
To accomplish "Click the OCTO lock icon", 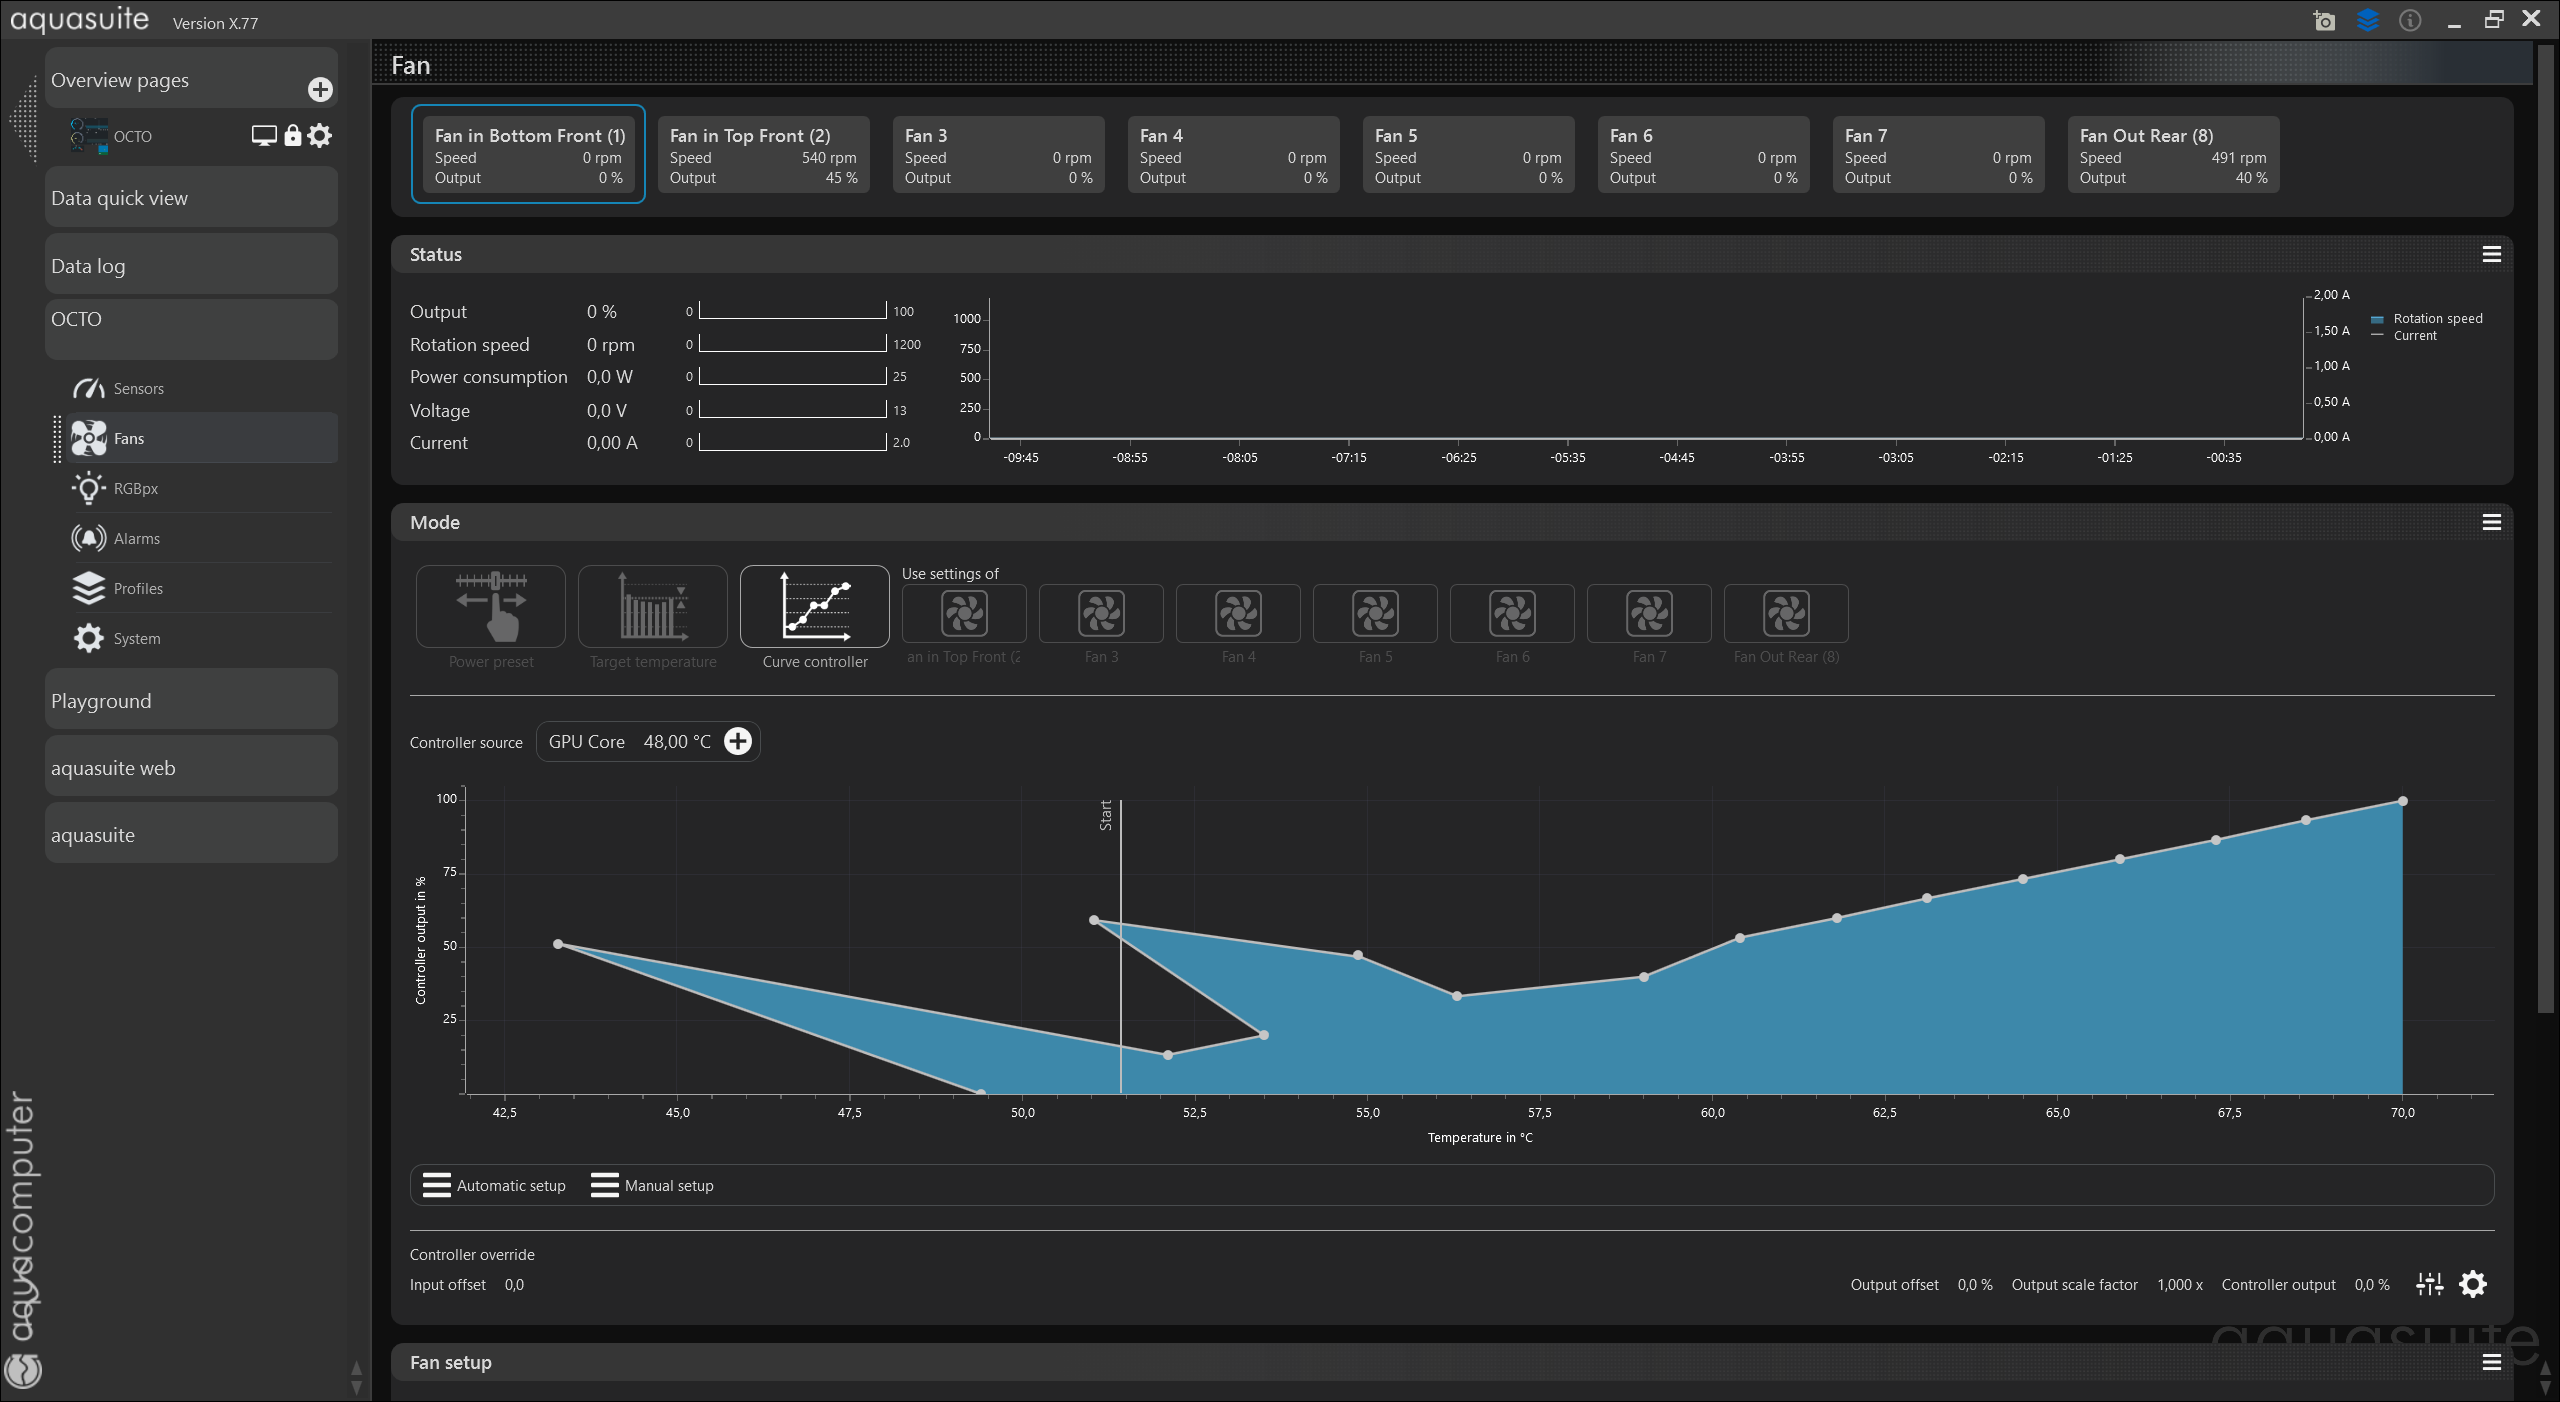I will pyautogui.click(x=292, y=136).
